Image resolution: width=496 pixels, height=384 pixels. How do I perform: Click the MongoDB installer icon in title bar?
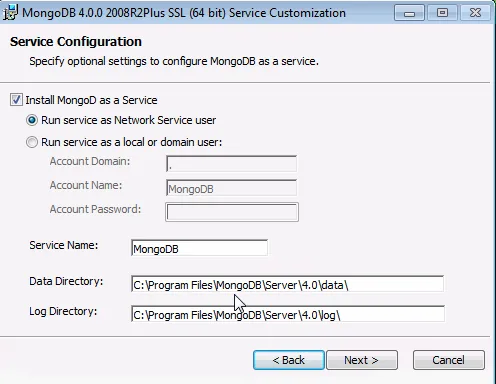[x=10, y=13]
